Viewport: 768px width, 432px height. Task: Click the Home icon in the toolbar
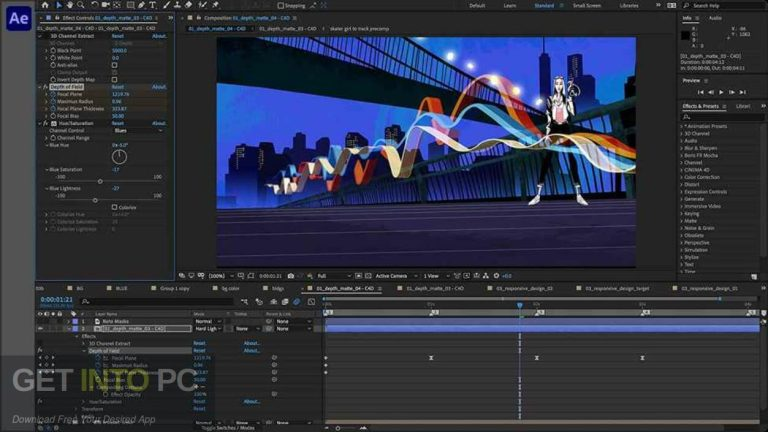[x=45, y=5]
